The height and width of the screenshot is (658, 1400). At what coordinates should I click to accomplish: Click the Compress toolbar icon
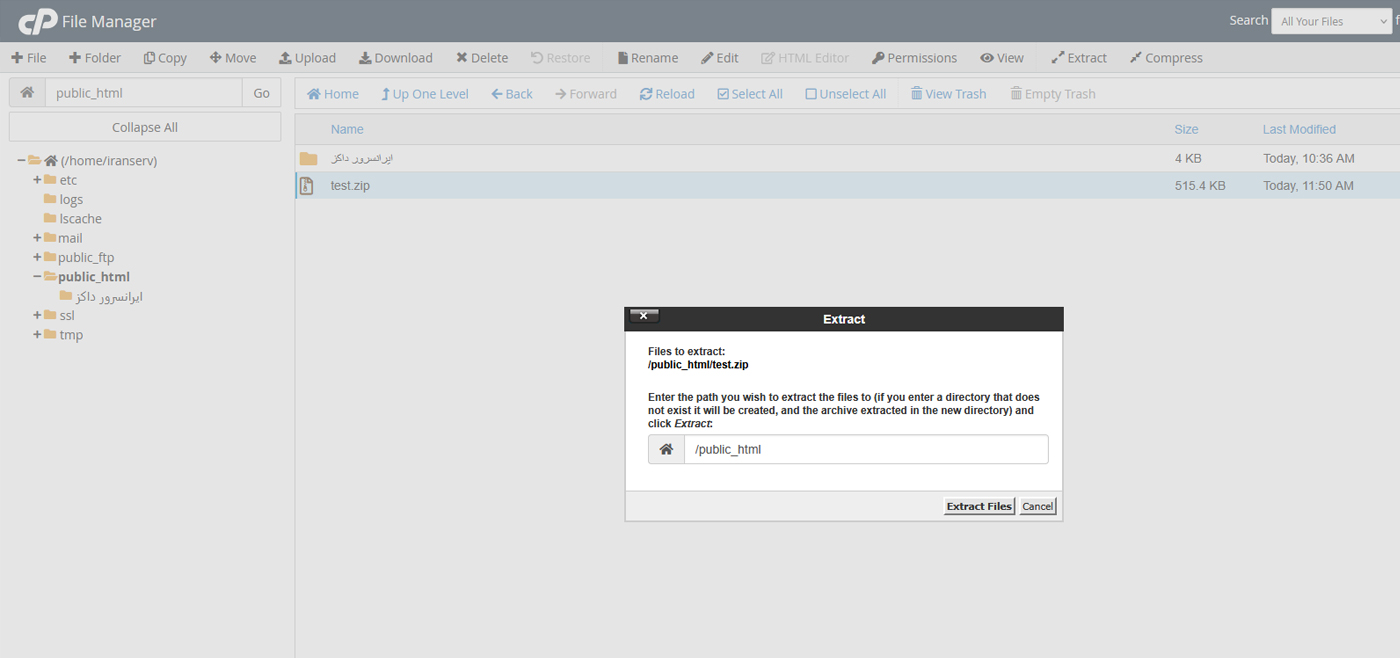coord(1136,58)
